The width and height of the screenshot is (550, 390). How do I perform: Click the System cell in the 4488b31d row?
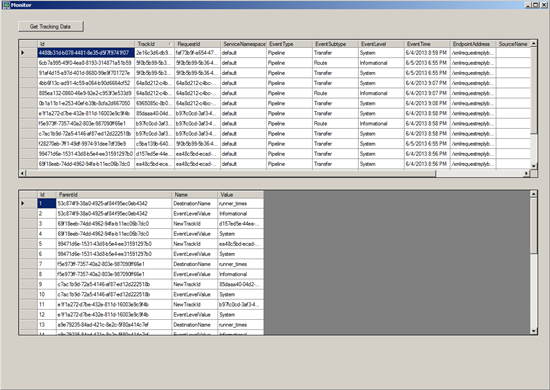point(381,53)
